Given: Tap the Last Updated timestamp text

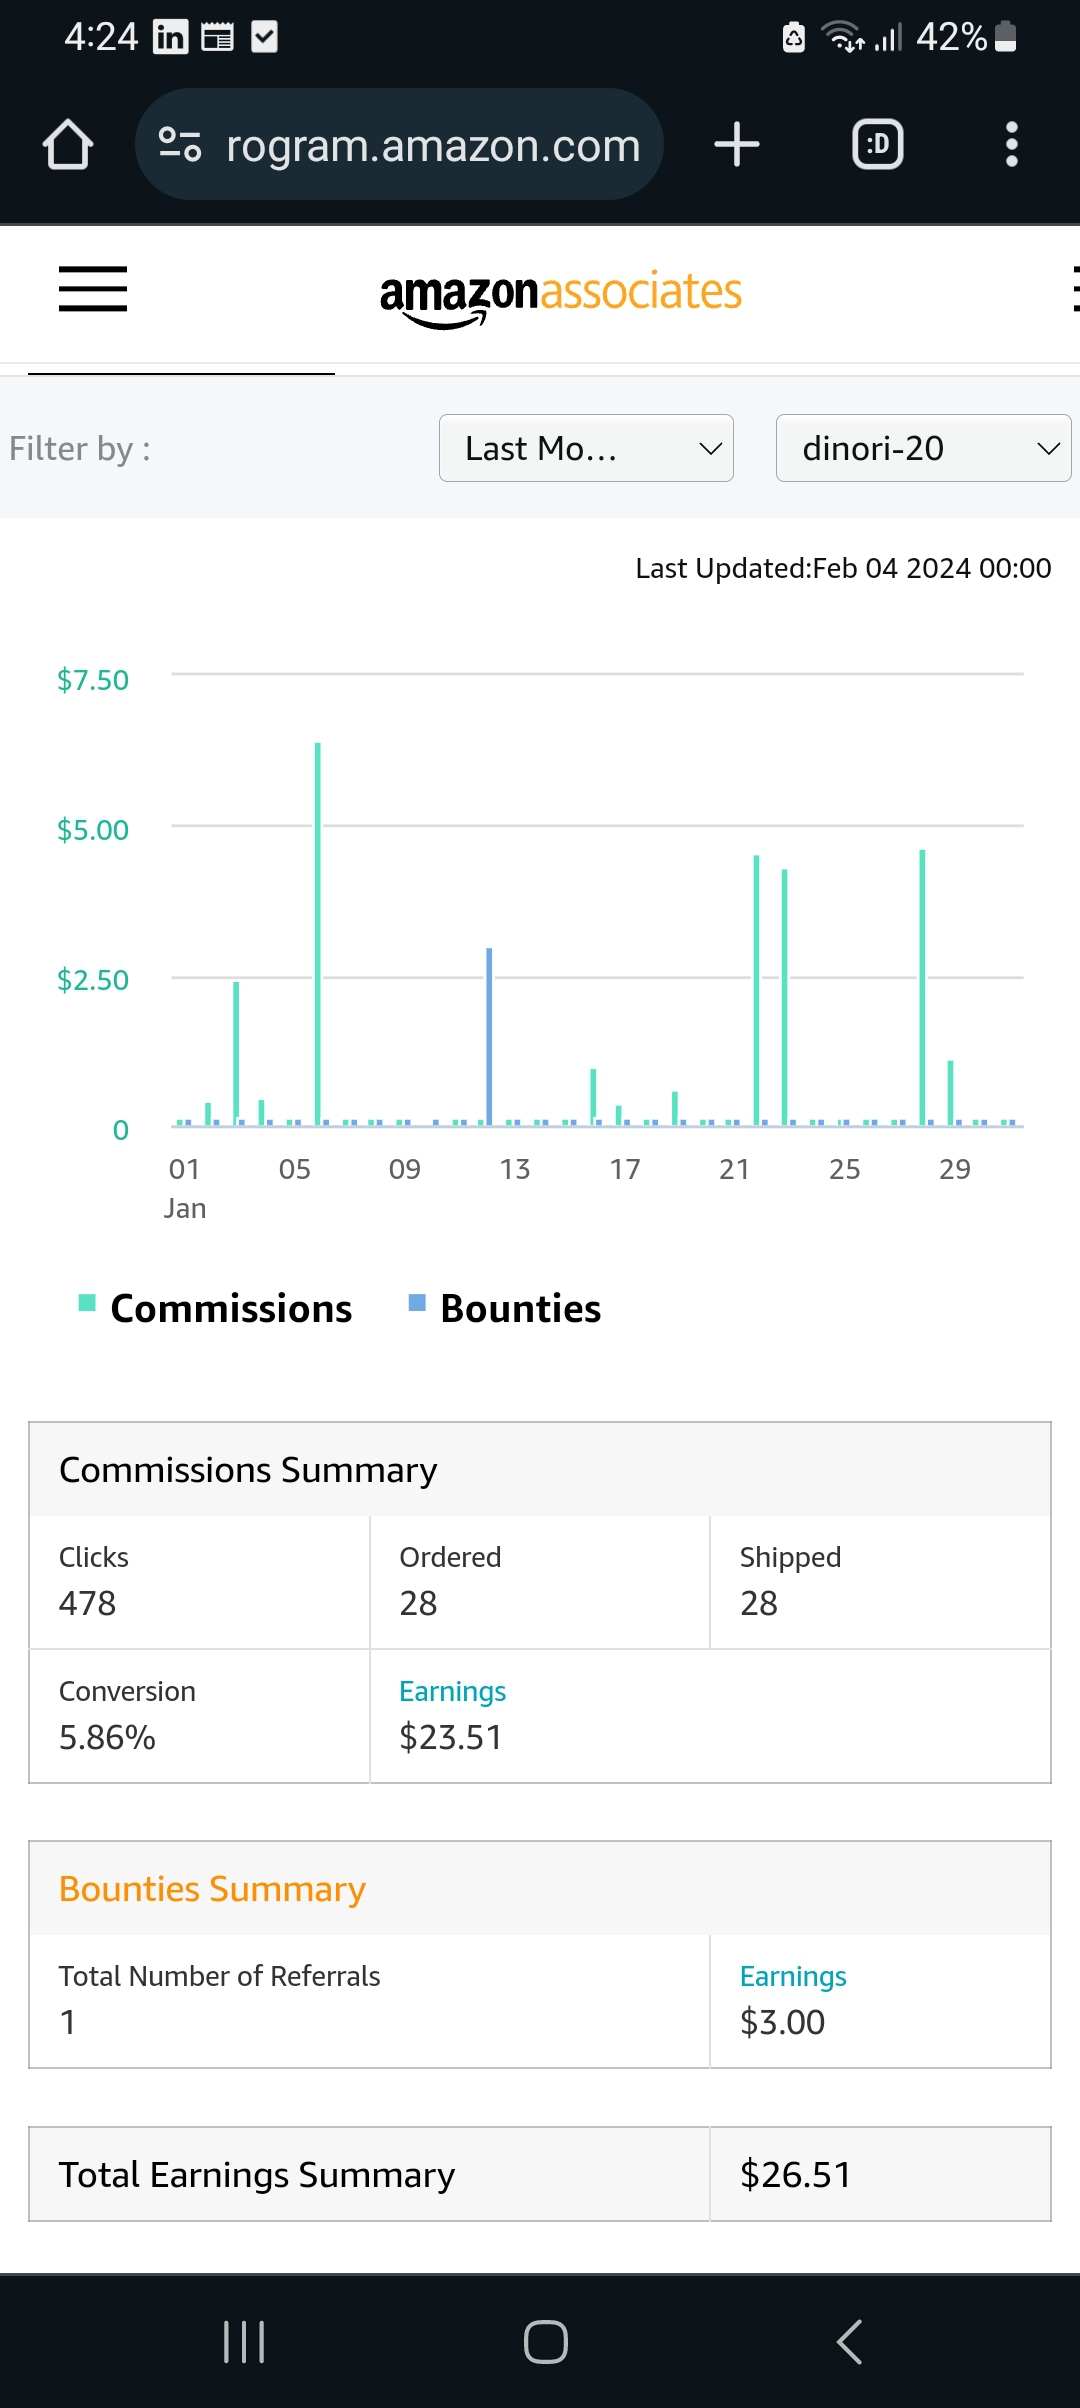Looking at the screenshot, I should 844,568.
